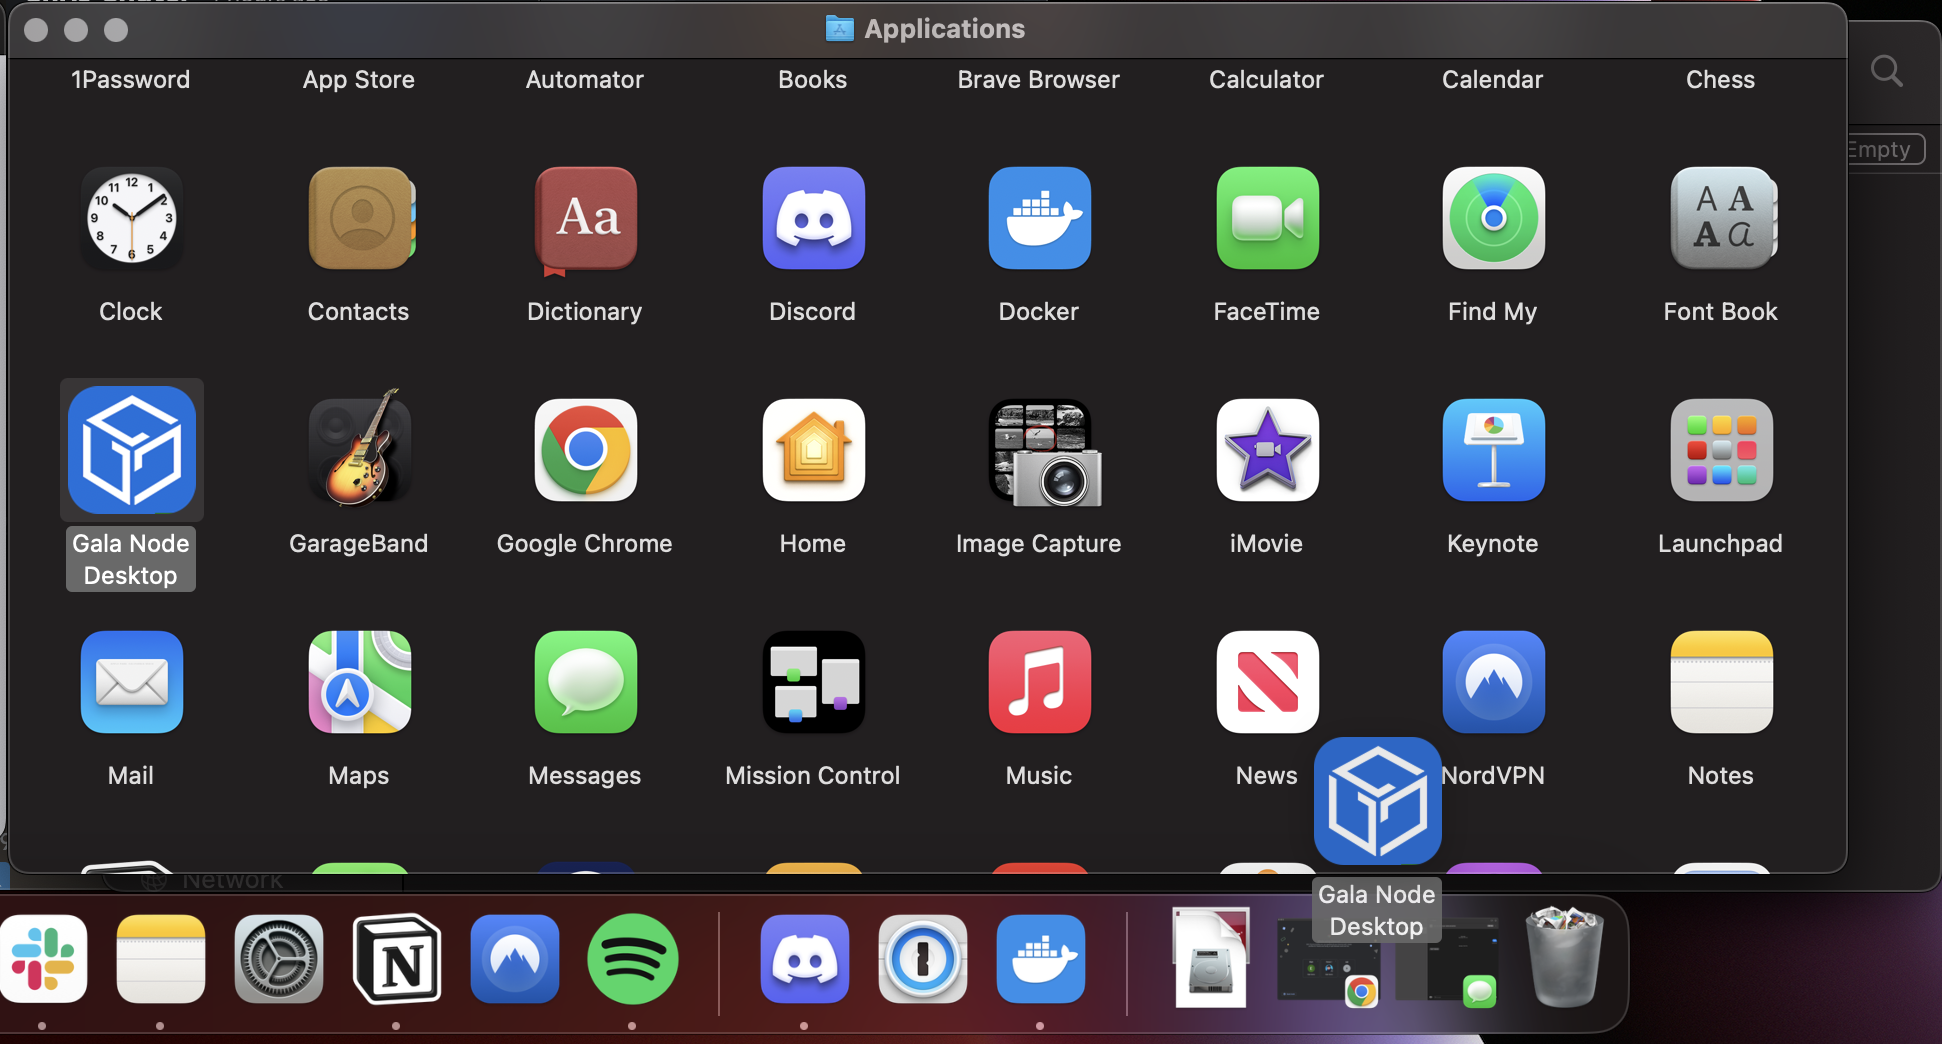Open the Home app icon
This screenshot has width=1942, height=1044.
tap(813, 450)
